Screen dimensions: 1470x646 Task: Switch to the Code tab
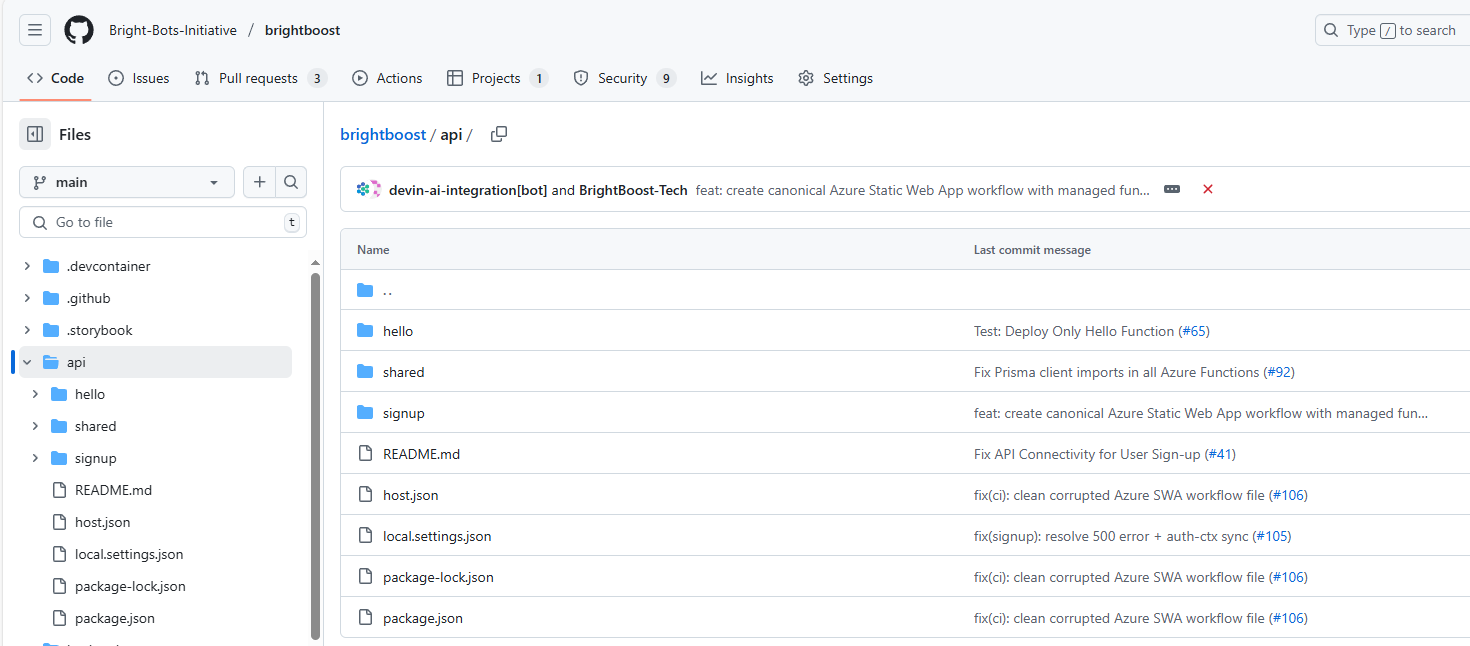point(55,78)
